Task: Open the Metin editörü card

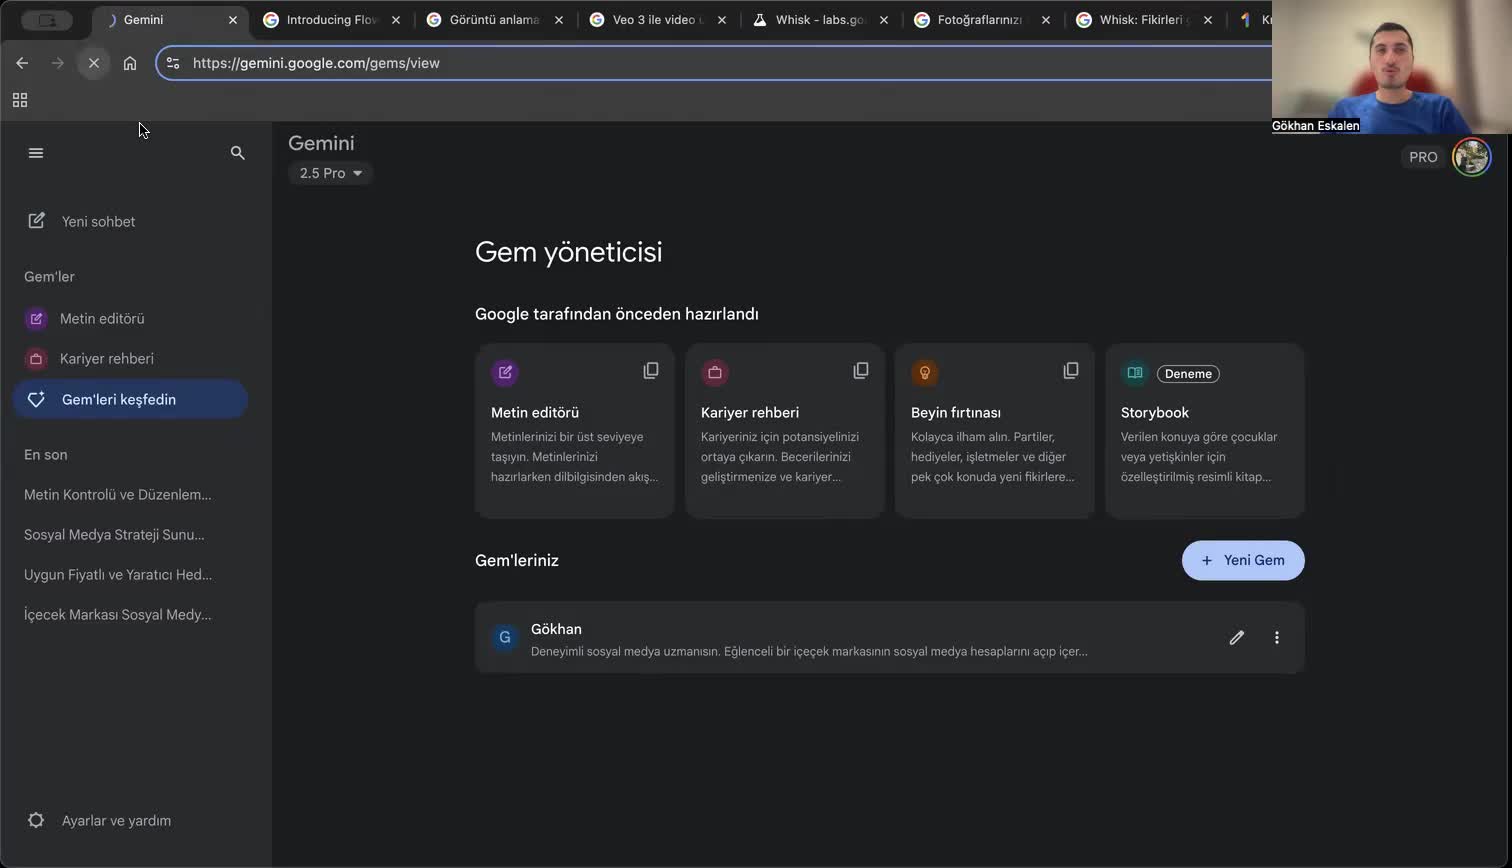Action: point(575,431)
